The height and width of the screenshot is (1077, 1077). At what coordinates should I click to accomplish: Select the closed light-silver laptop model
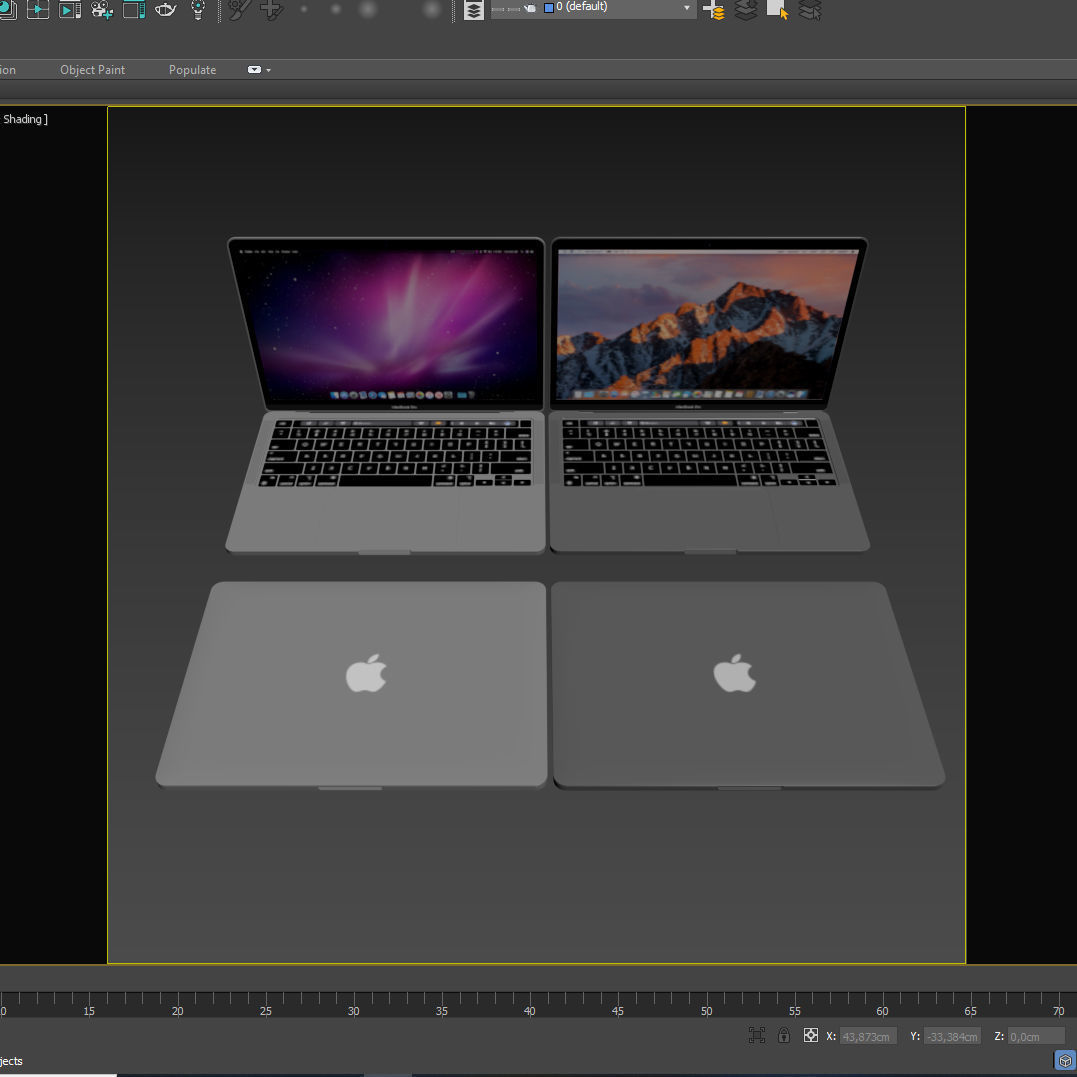(352, 685)
